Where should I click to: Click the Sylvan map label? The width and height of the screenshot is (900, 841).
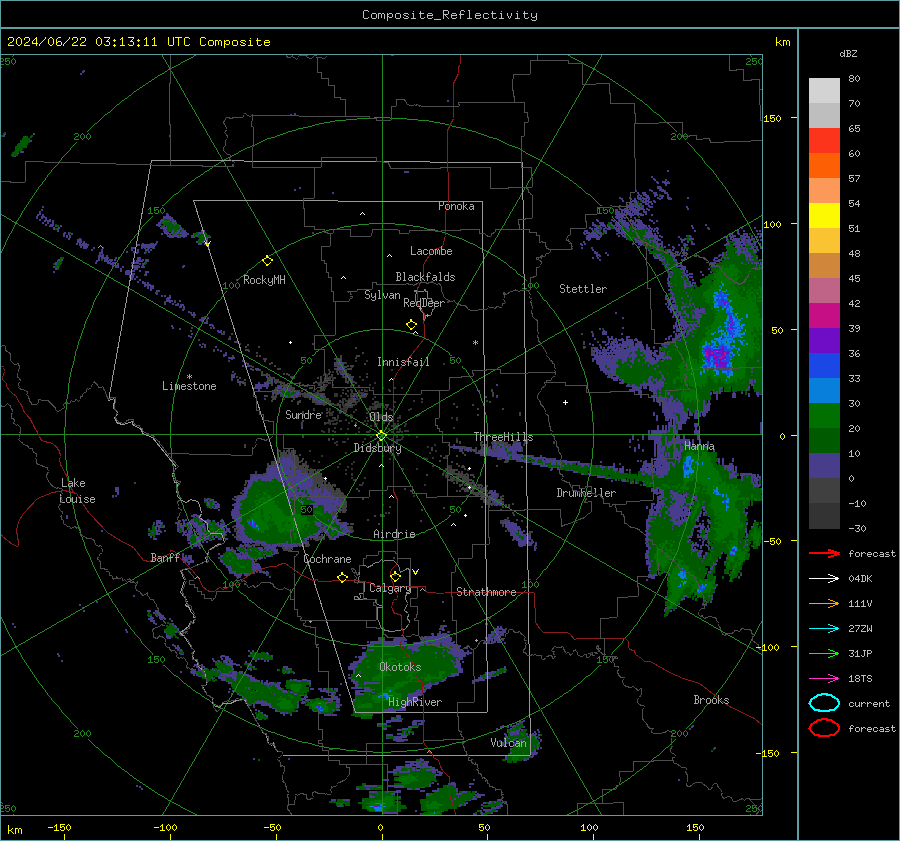(382, 295)
